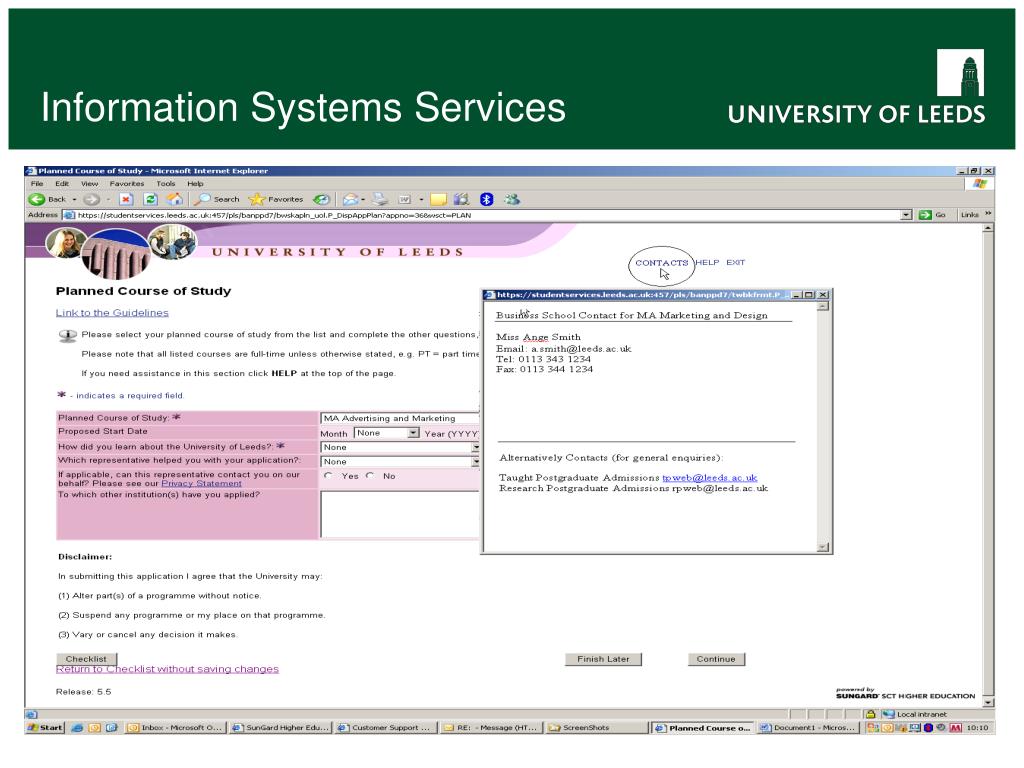Open Link to the Guidelines
1024x768 pixels.
tap(112, 313)
